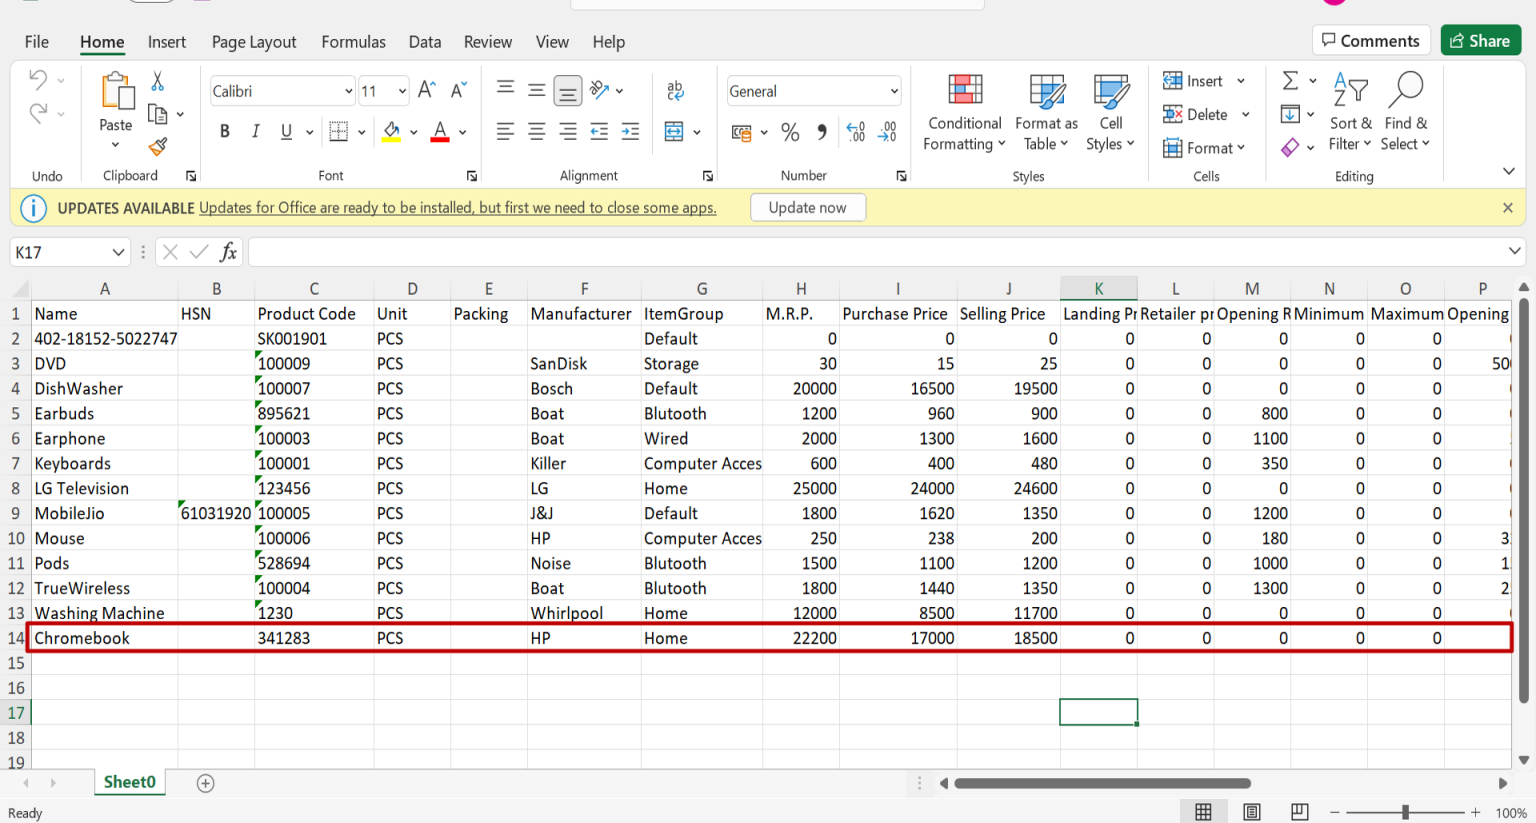
Task: Click the Share button
Action: [1481, 41]
